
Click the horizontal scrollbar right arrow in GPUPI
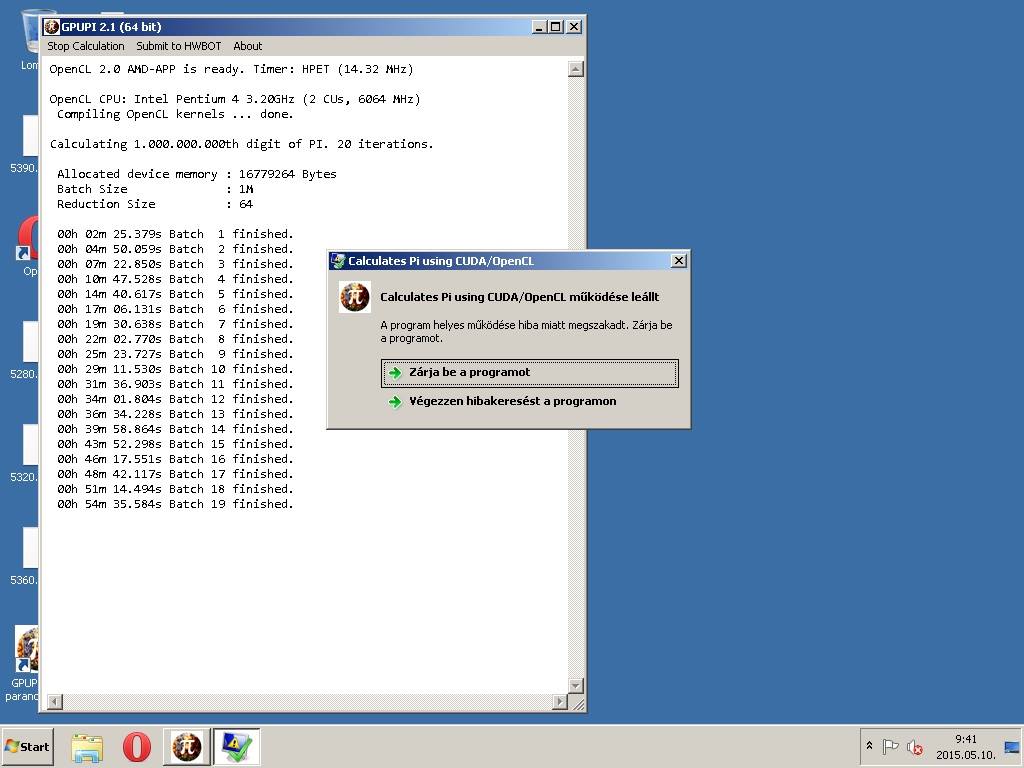(560, 702)
